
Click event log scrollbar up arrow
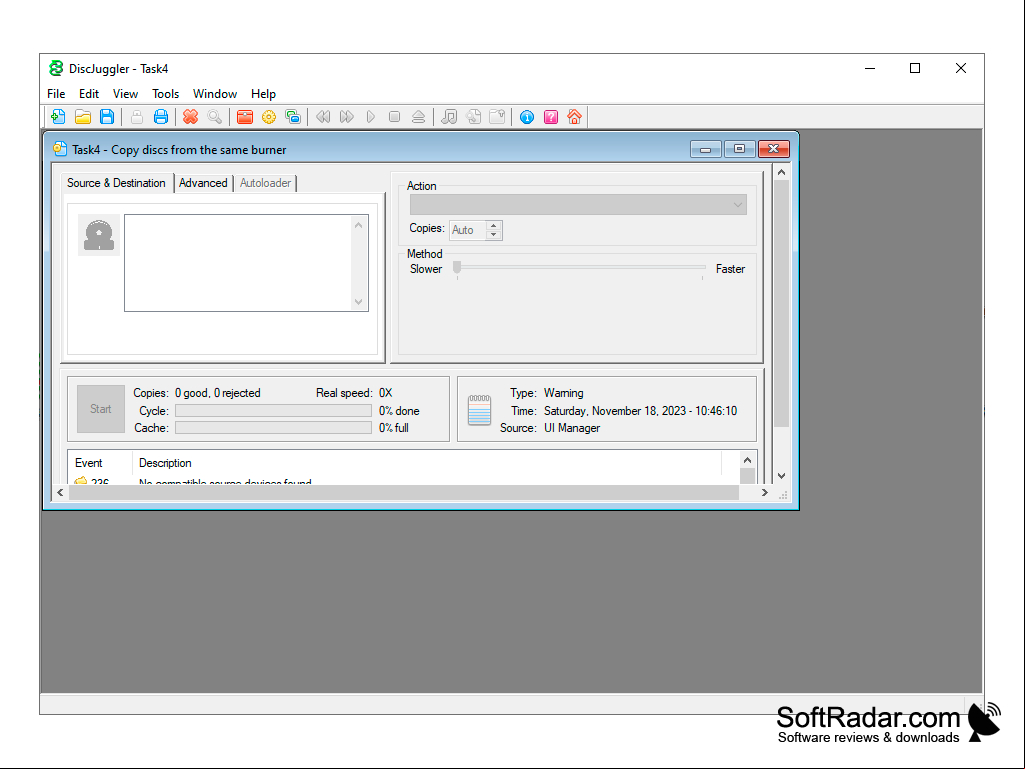coord(747,460)
